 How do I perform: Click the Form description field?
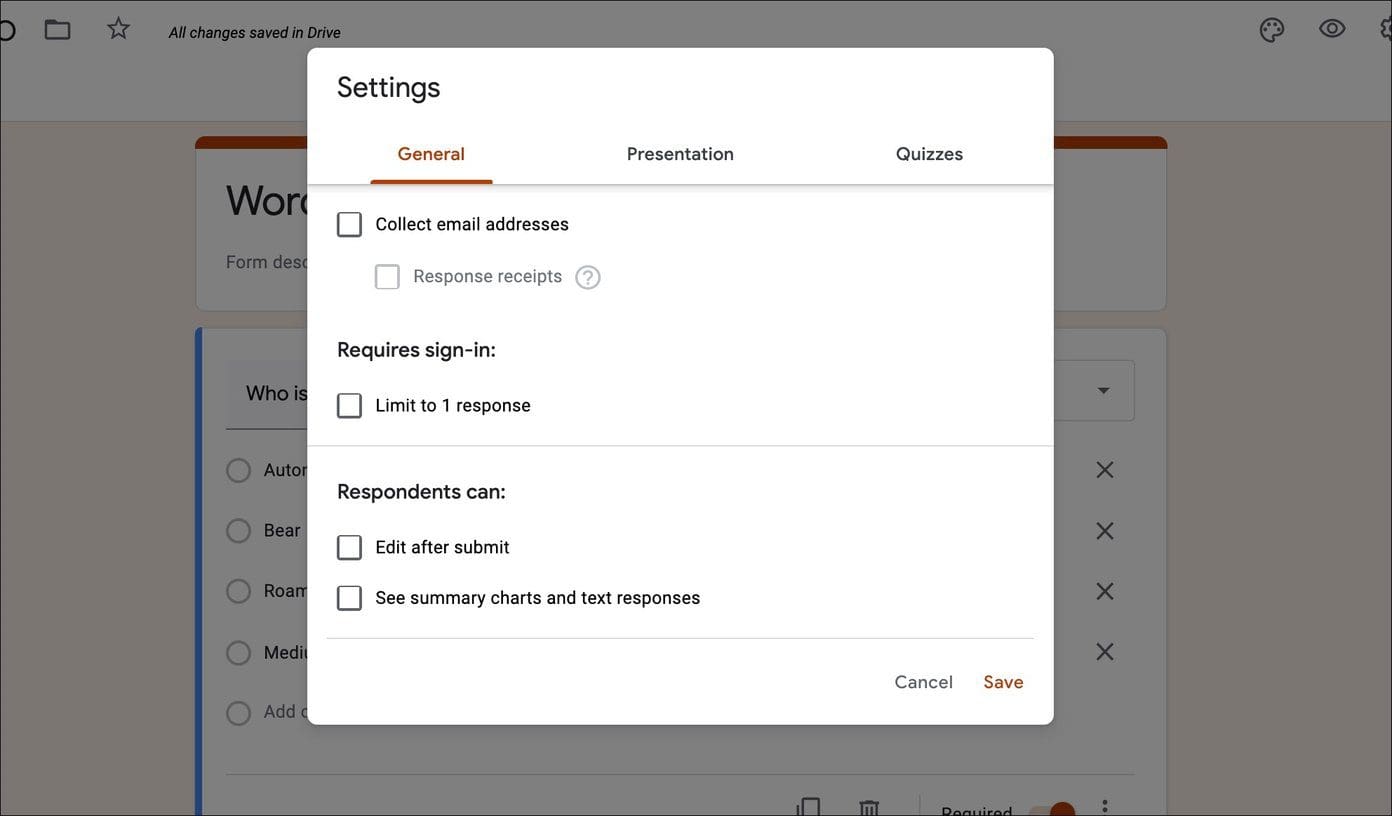267,262
